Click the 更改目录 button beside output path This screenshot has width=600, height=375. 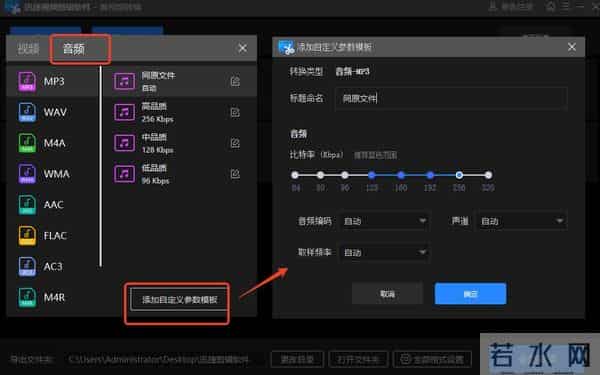(x=297, y=359)
